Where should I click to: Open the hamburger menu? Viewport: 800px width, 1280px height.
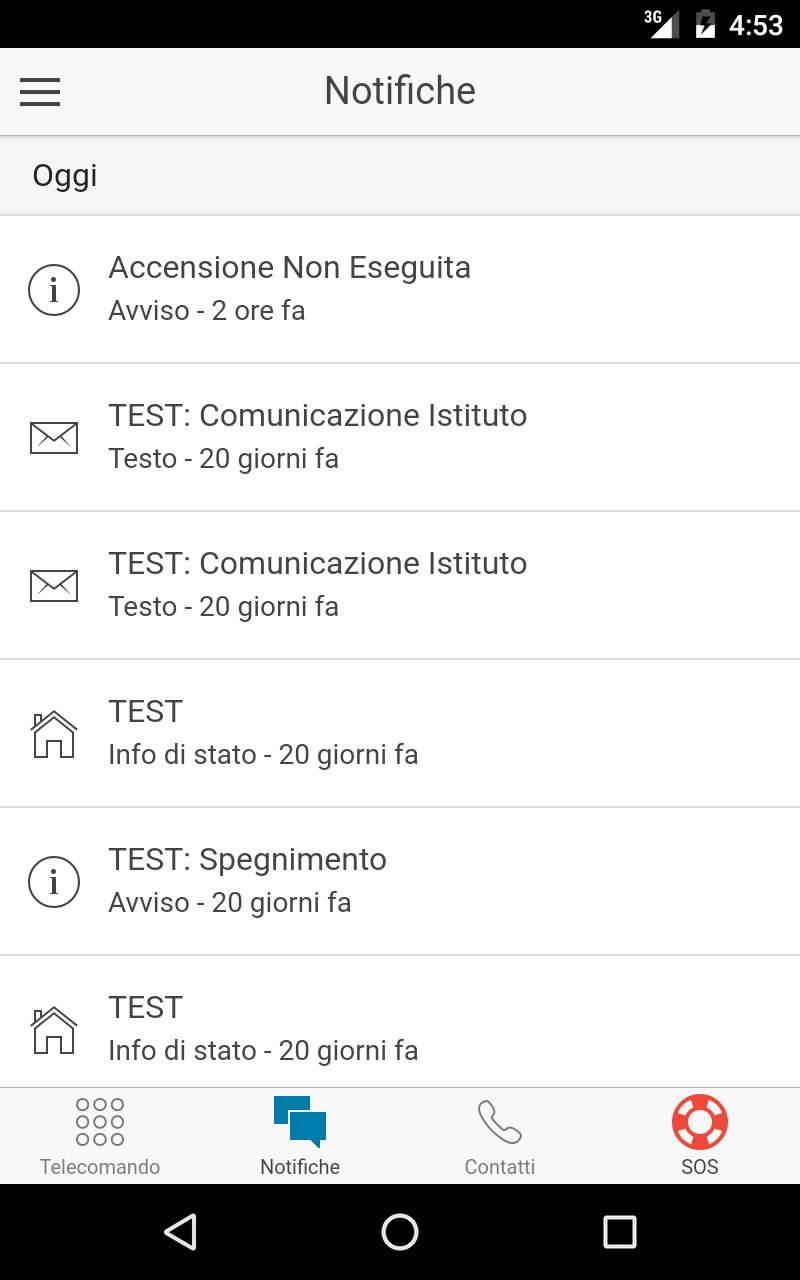pos(40,92)
